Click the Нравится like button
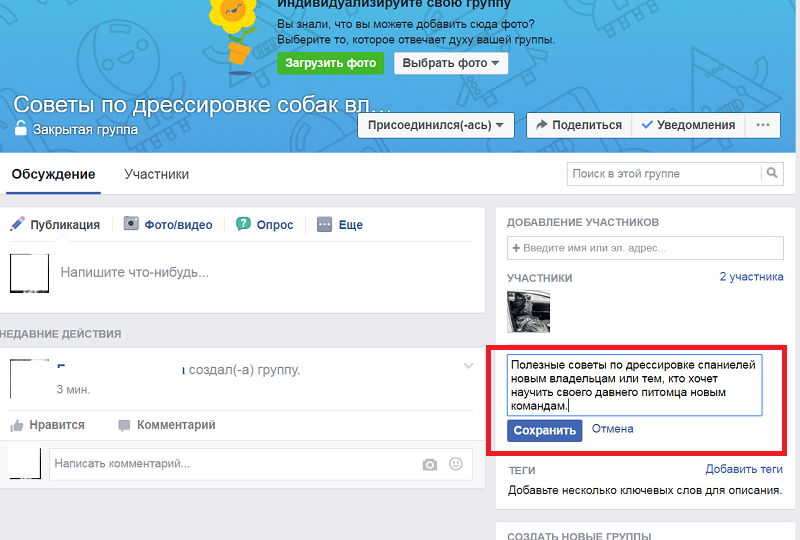 47,425
